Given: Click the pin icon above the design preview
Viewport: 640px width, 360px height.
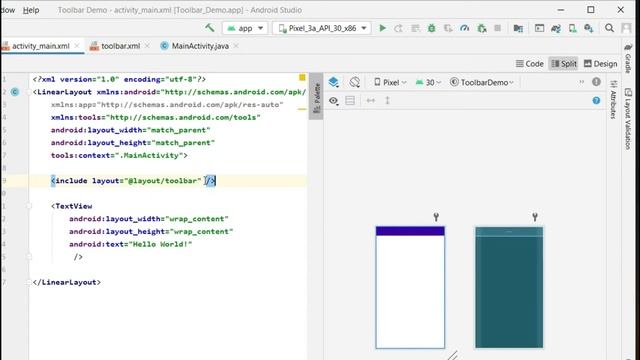Looking at the screenshot, I should [436, 217].
